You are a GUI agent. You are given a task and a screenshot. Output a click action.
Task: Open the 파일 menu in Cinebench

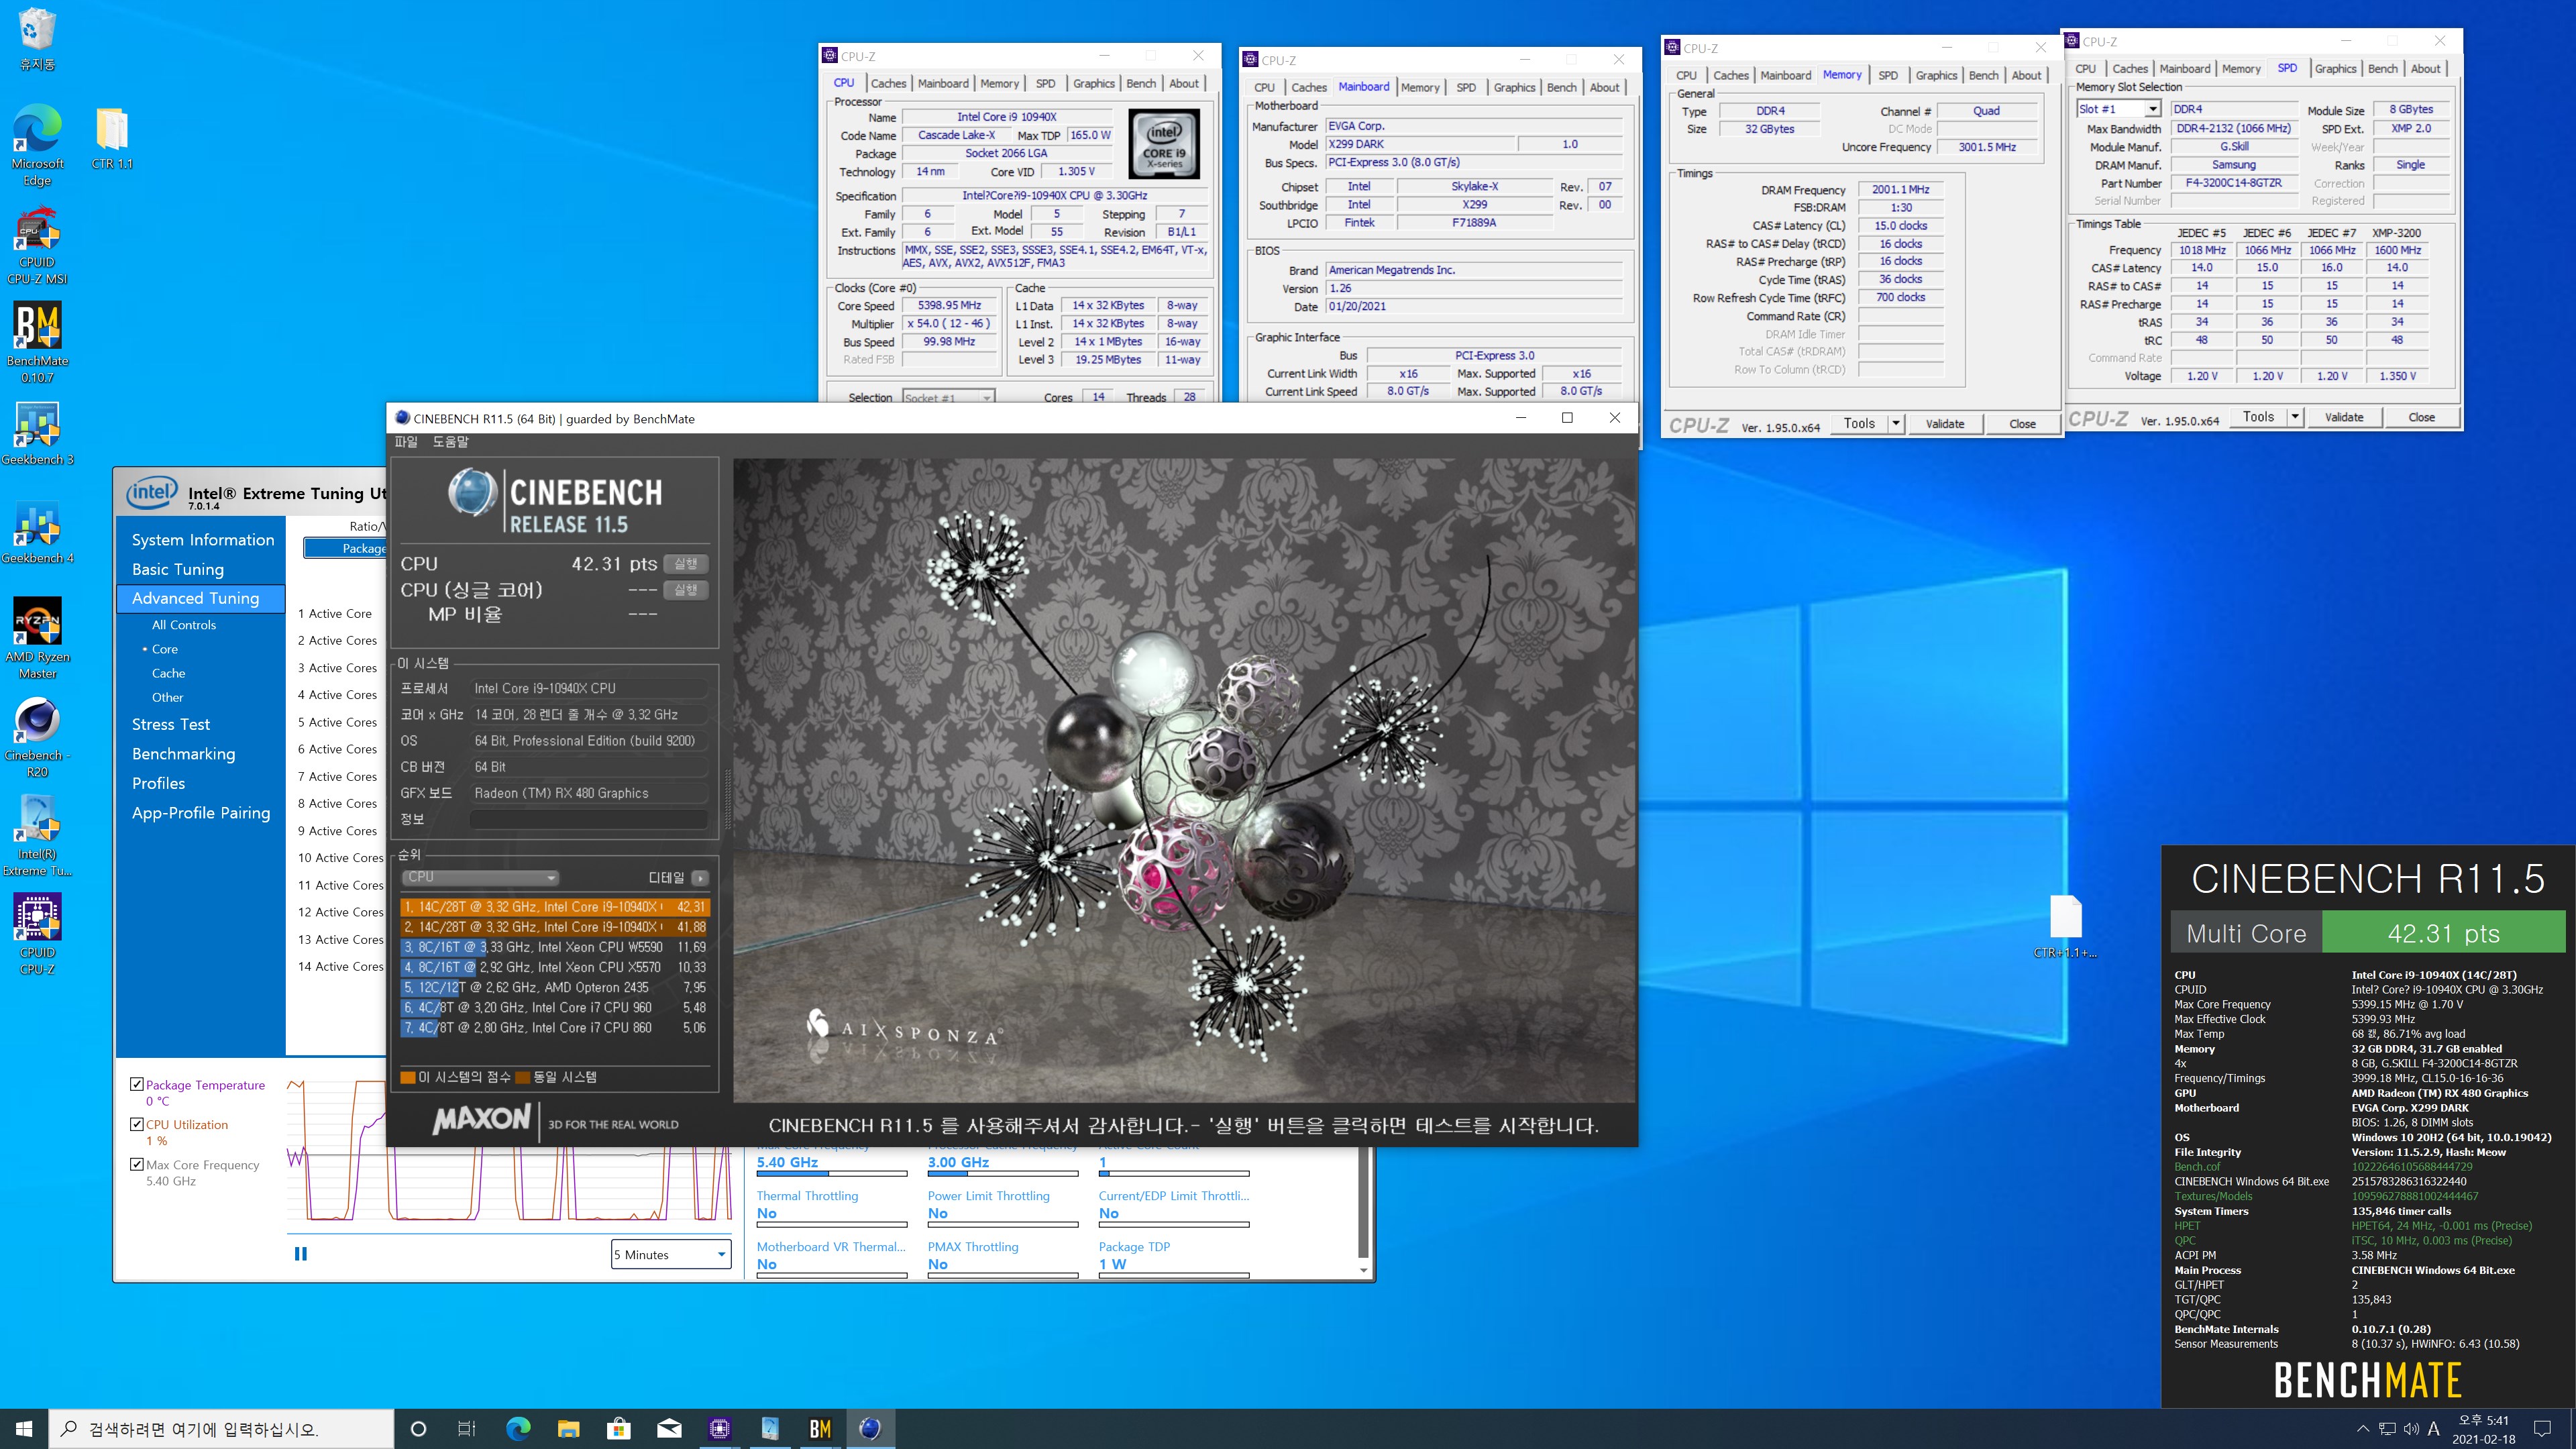click(x=406, y=442)
